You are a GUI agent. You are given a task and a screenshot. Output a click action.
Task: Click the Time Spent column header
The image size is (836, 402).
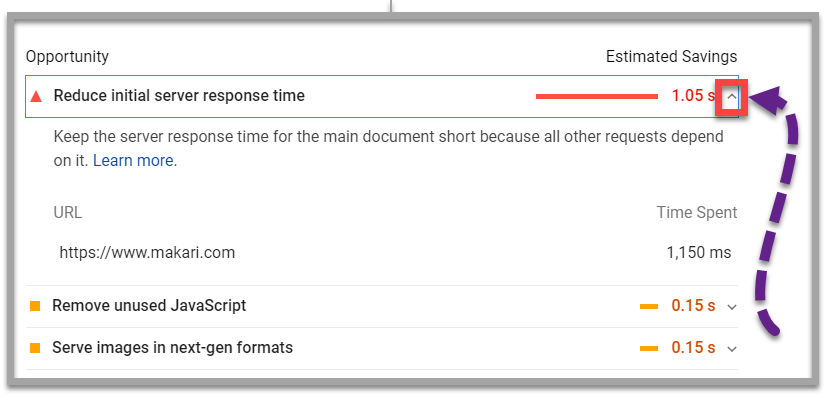696,212
